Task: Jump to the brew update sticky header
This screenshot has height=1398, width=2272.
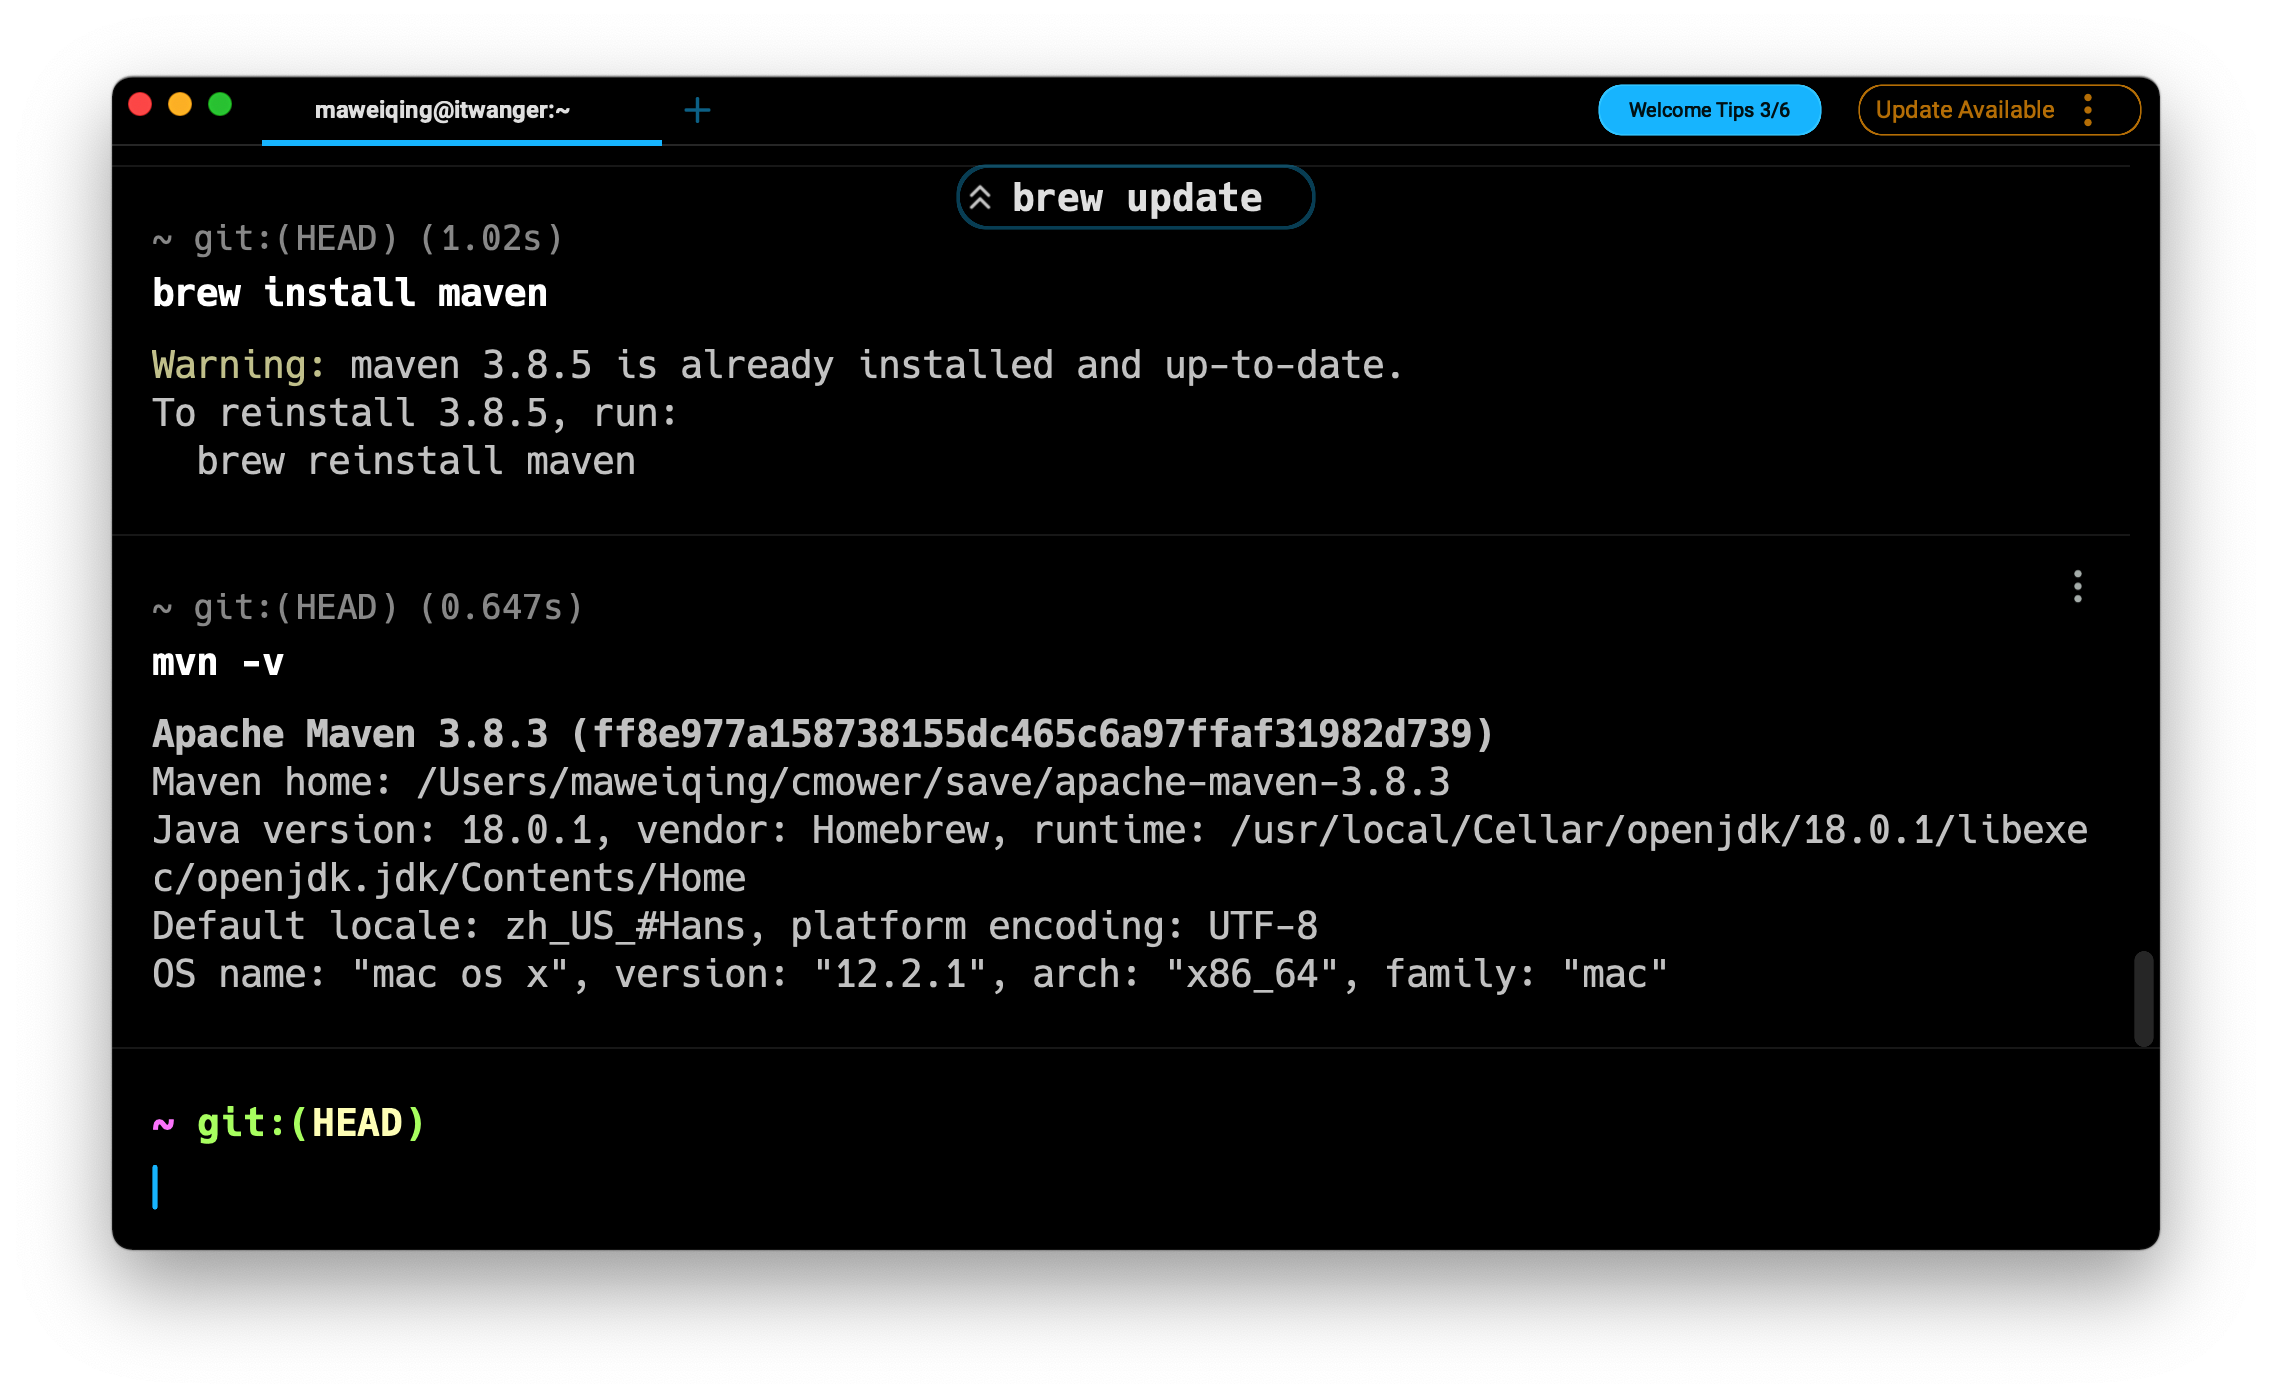Action: (1136, 198)
